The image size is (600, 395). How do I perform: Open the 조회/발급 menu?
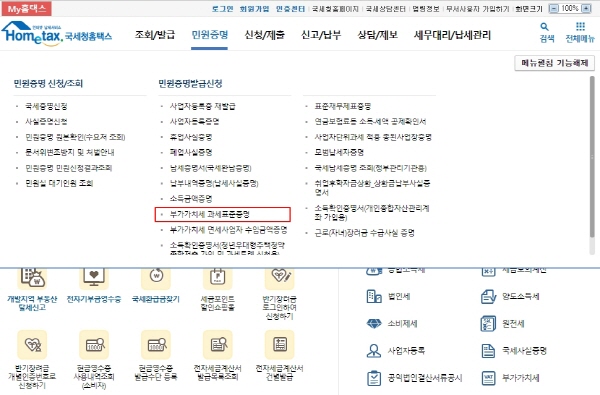click(155, 35)
